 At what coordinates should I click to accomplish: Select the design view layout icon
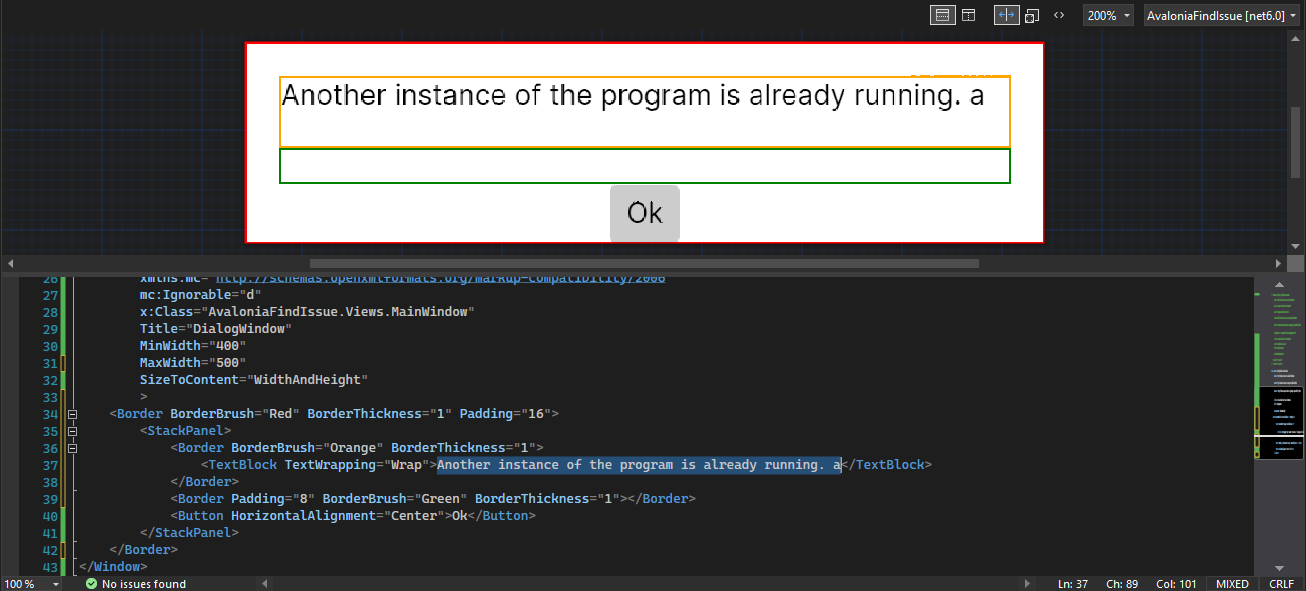click(941, 14)
